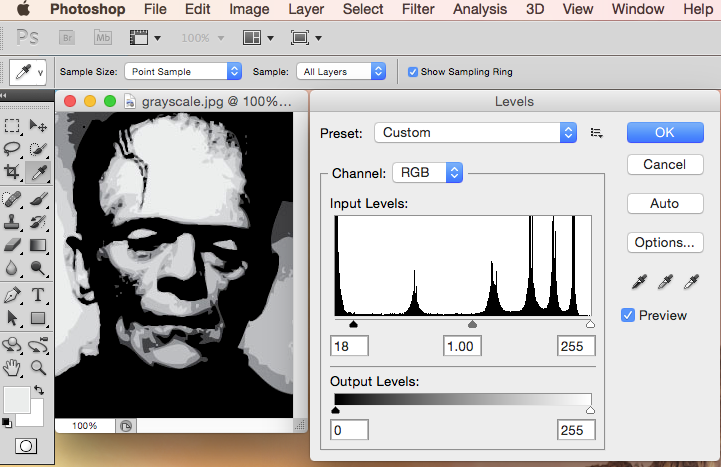Pick the black point eyedropper in Levels
Image resolution: width=721 pixels, height=467 pixels.
[637, 283]
